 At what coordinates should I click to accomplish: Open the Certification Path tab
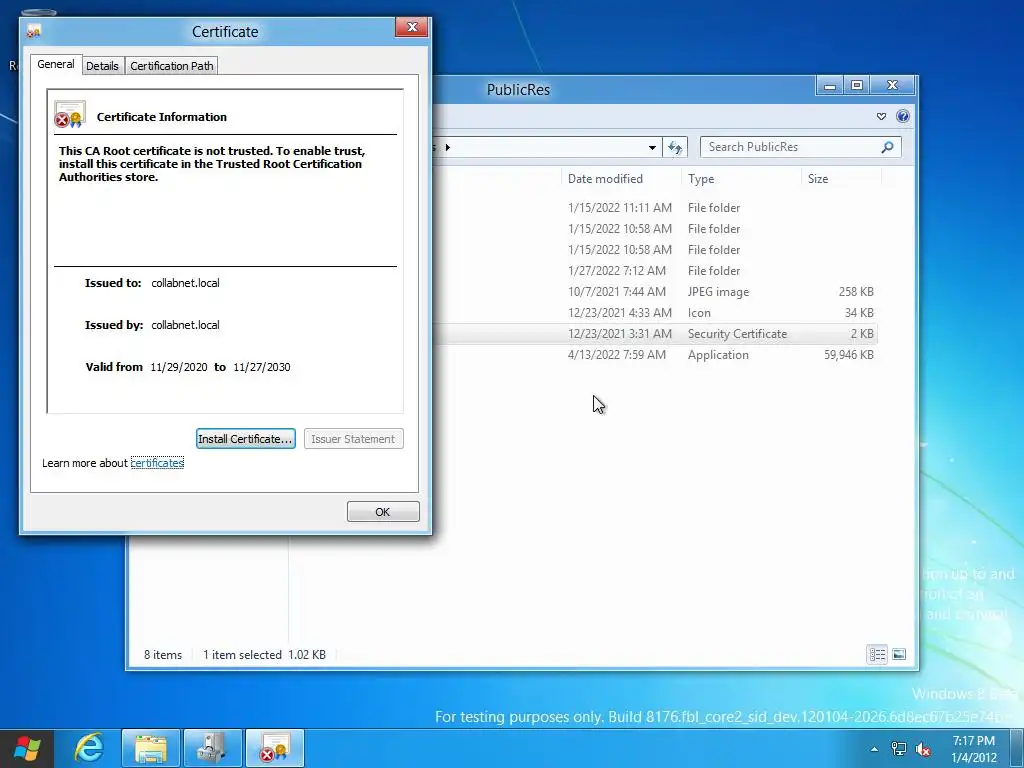[172, 66]
